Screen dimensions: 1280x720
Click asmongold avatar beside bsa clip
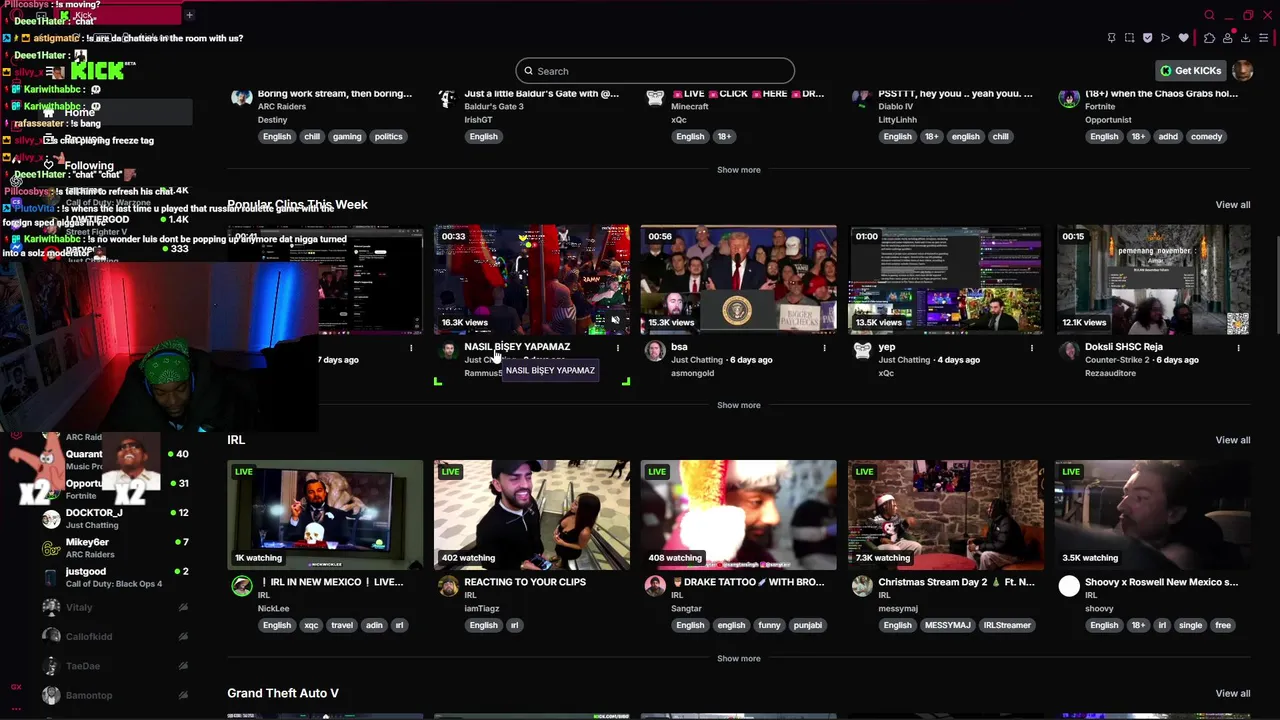(x=655, y=350)
